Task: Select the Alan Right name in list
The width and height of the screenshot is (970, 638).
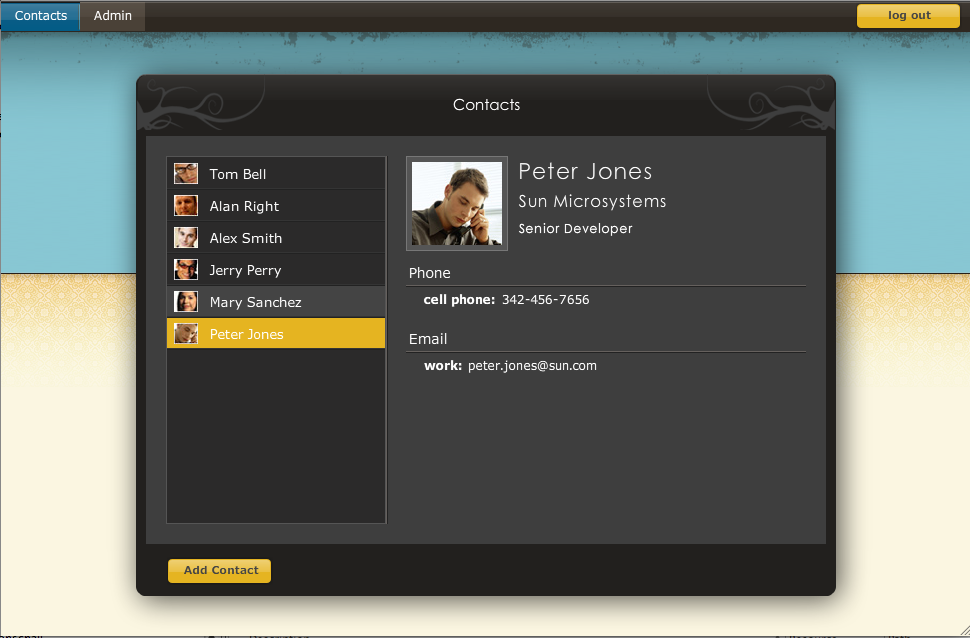Action: (244, 206)
